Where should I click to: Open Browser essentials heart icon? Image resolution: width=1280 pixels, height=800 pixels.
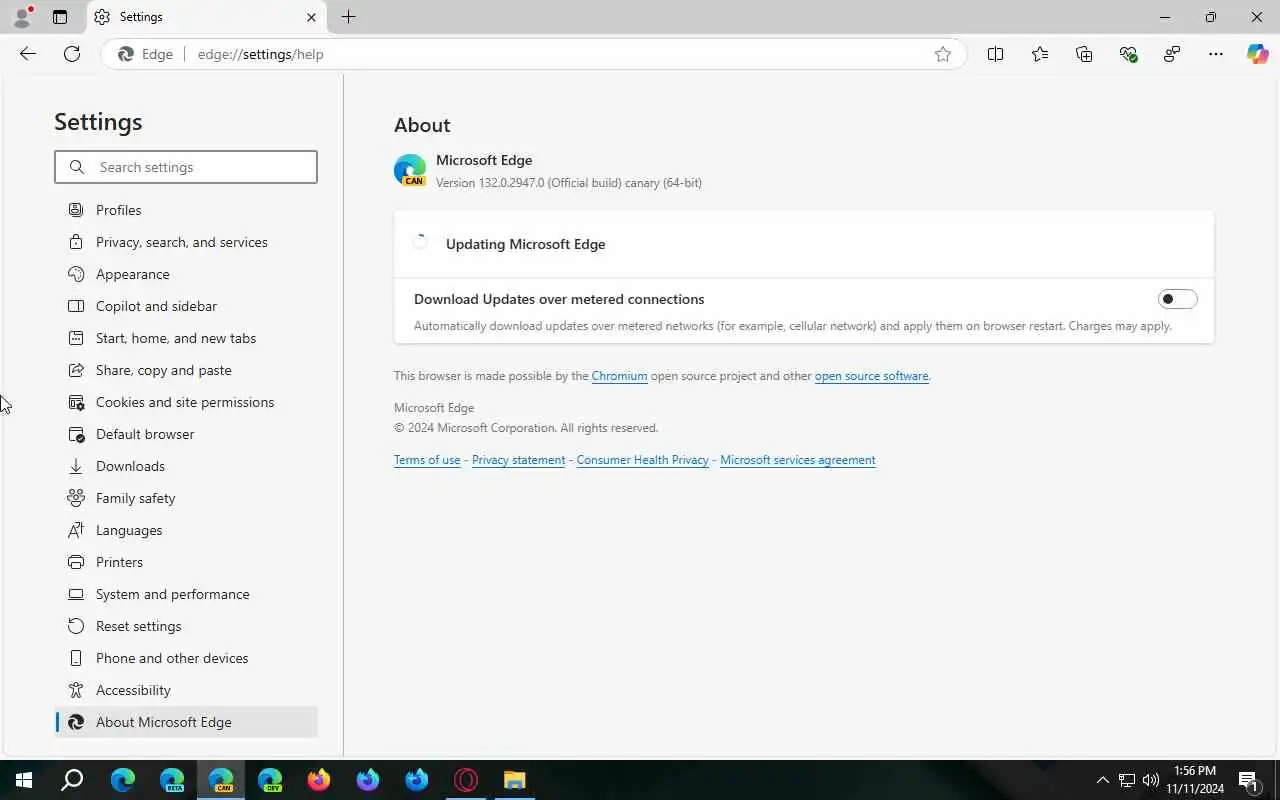pyautogui.click(x=1128, y=54)
